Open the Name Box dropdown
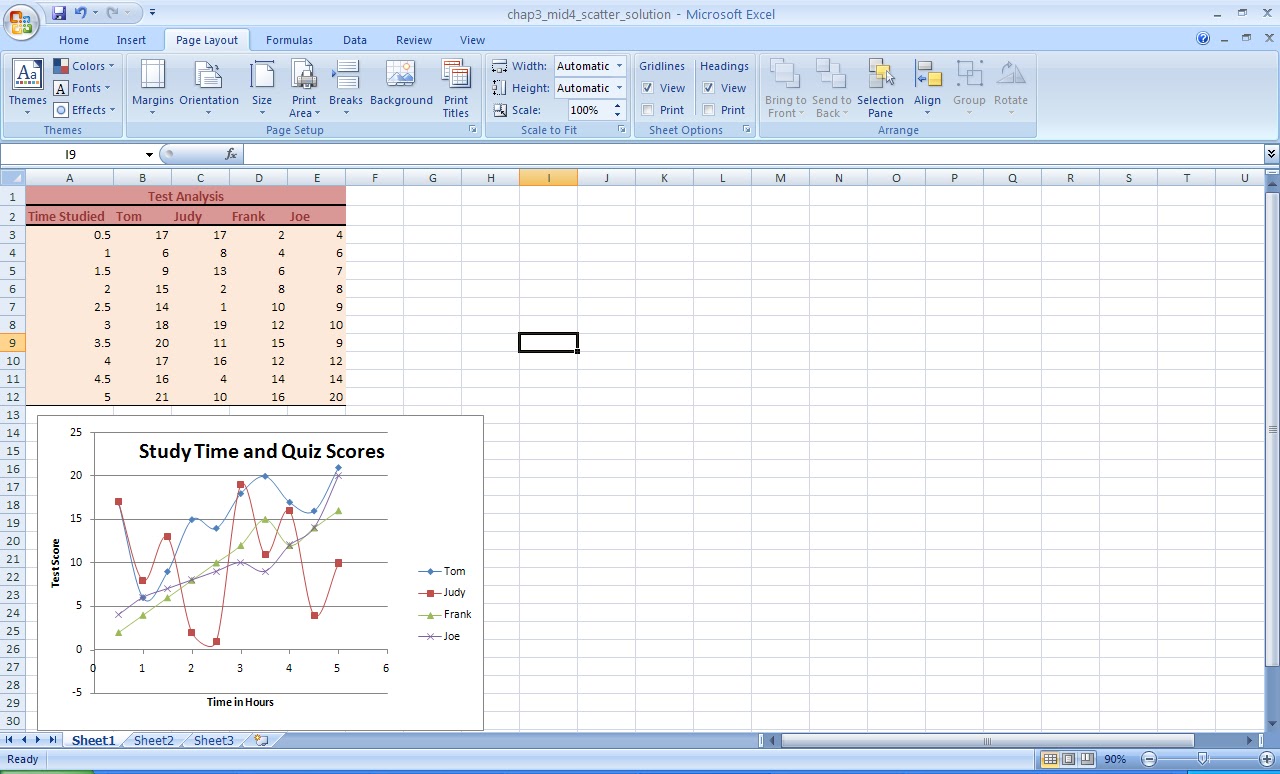 pyautogui.click(x=149, y=154)
